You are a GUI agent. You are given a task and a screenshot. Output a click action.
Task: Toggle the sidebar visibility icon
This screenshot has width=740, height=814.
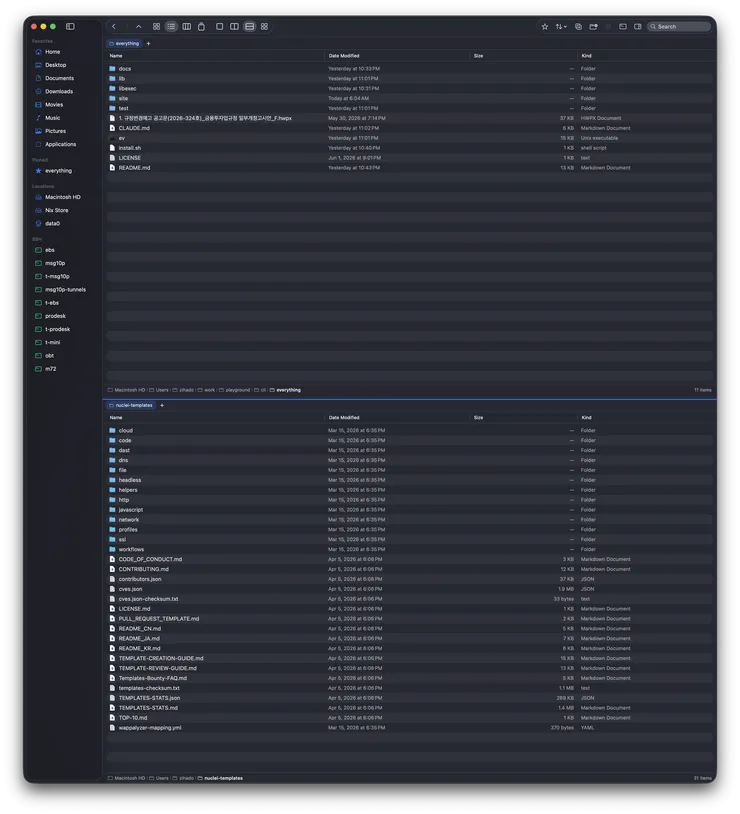pos(70,26)
